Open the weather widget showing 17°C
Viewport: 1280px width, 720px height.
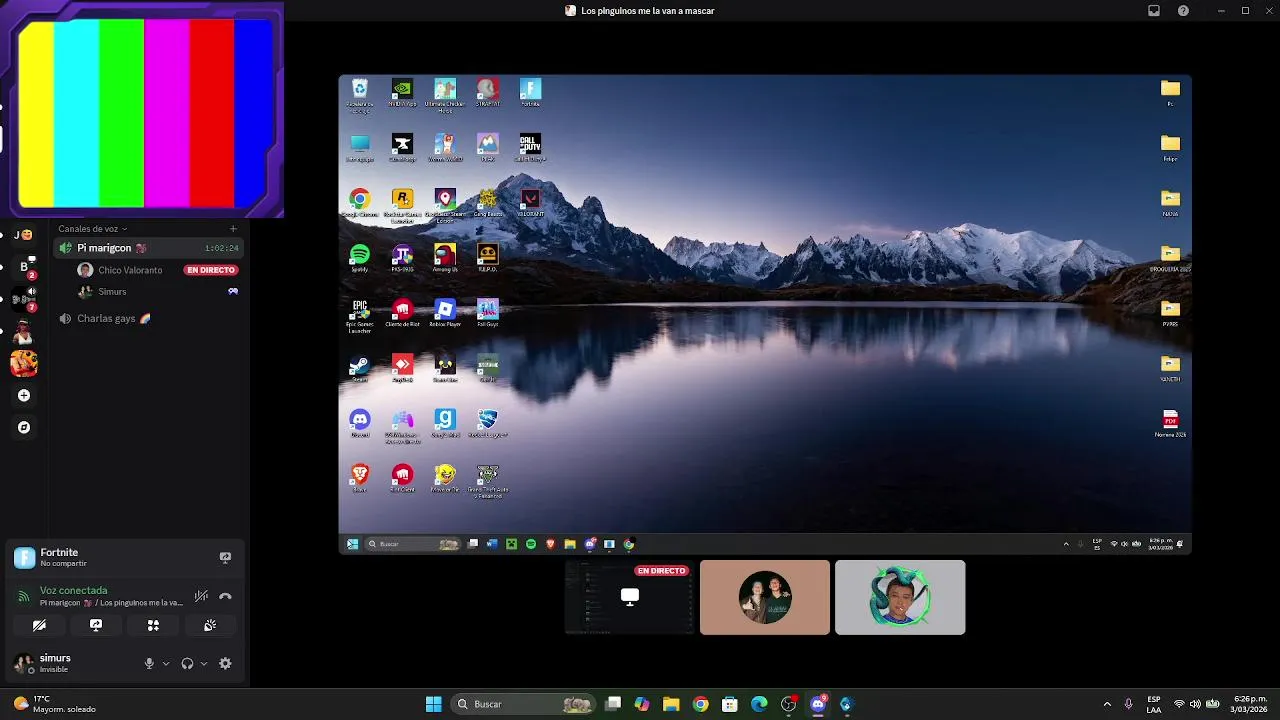pos(55,704)
